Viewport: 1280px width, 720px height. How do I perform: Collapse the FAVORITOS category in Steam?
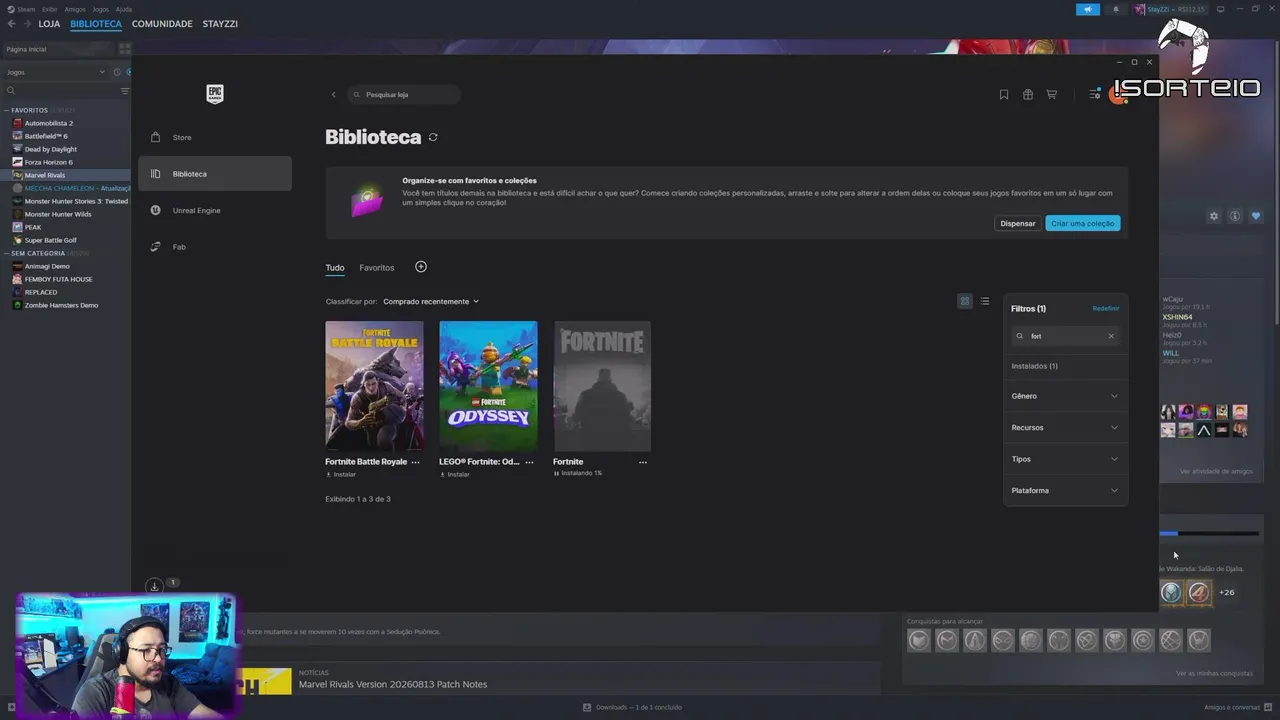click(8, 110)
